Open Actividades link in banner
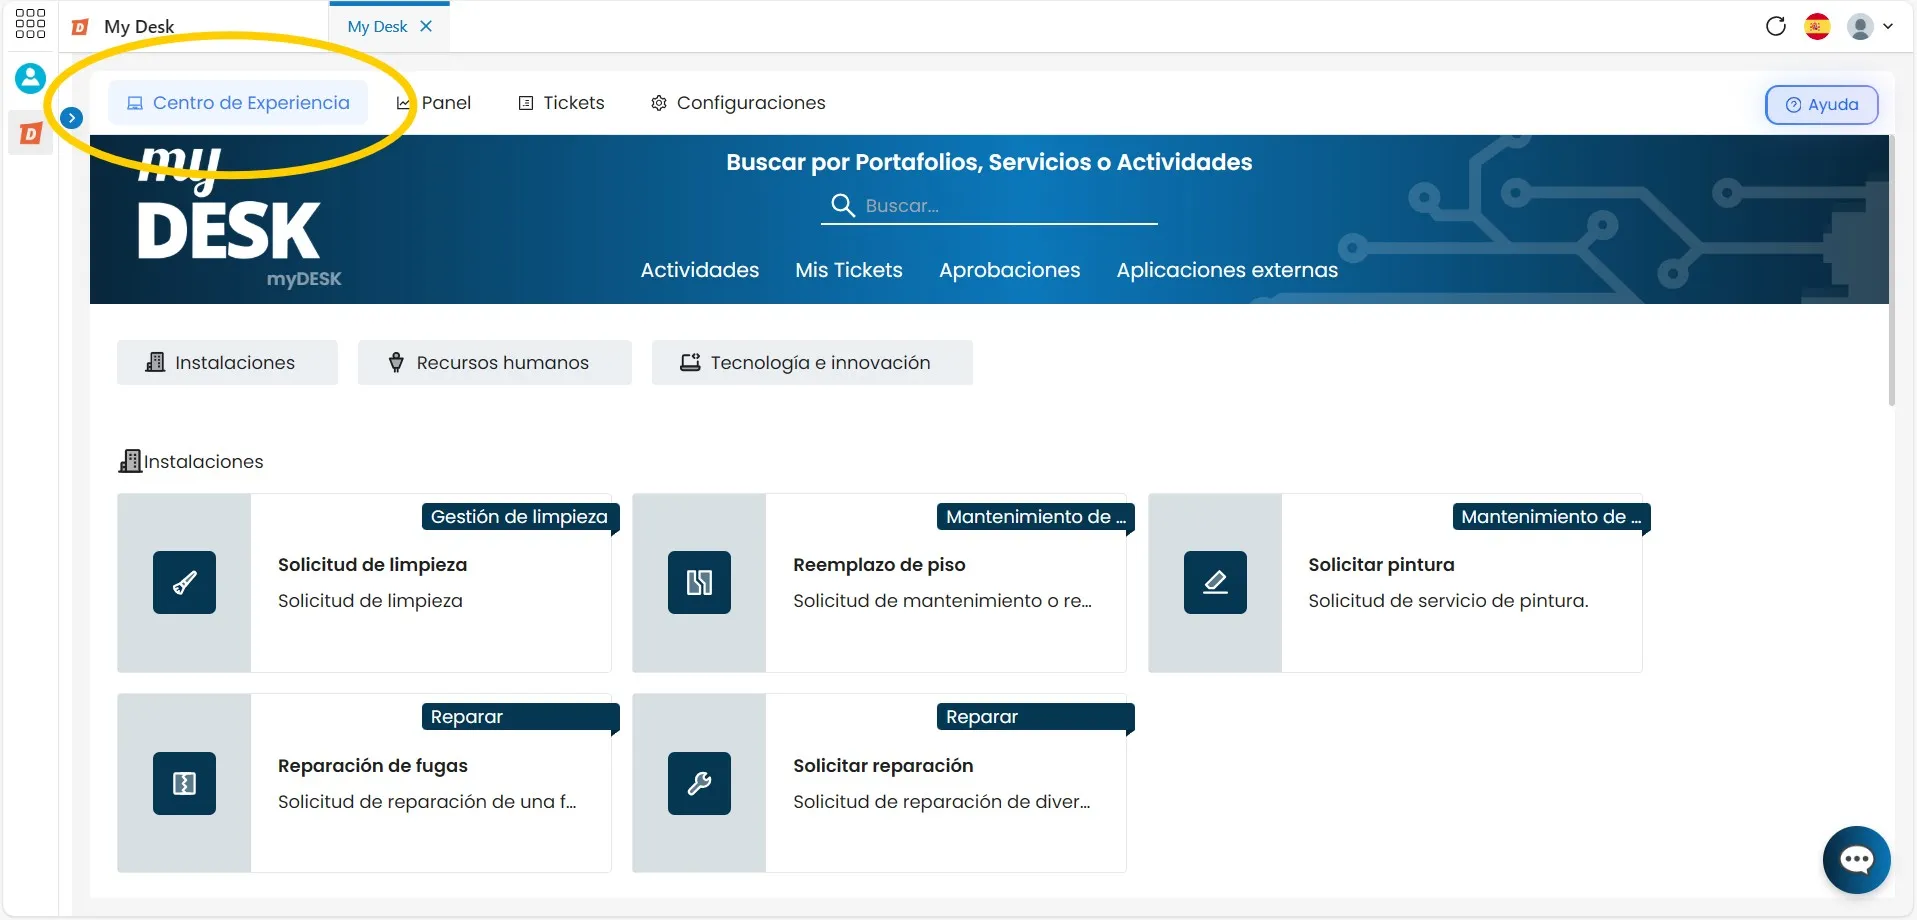1917x920 pixels. pyautogui.click(x=700, y=270)
